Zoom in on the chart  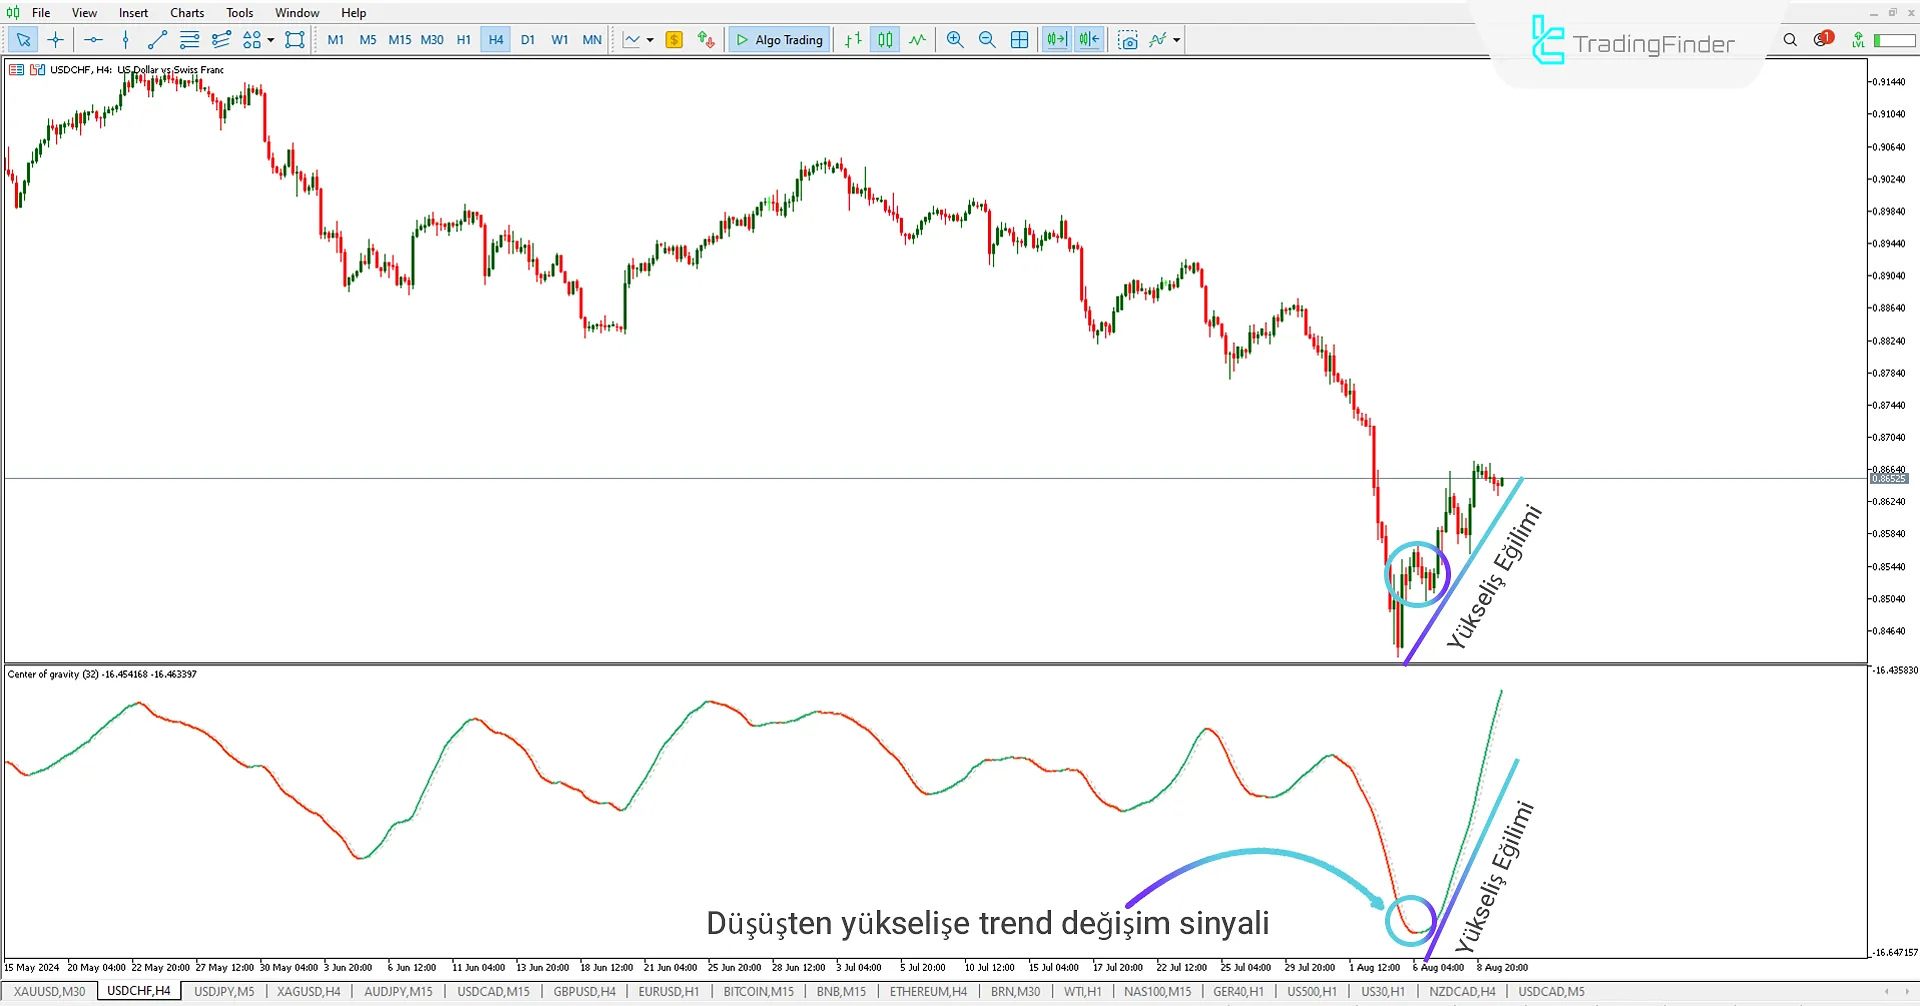954,40
